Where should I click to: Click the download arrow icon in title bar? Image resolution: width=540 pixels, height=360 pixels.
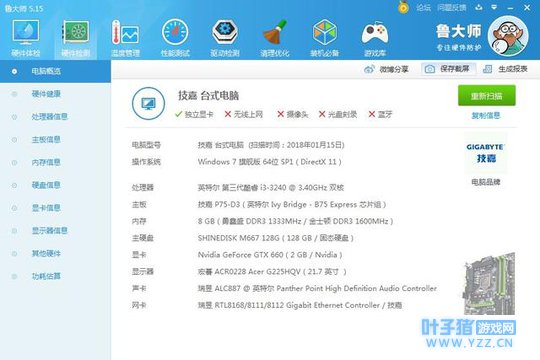[x=479, y=7]
